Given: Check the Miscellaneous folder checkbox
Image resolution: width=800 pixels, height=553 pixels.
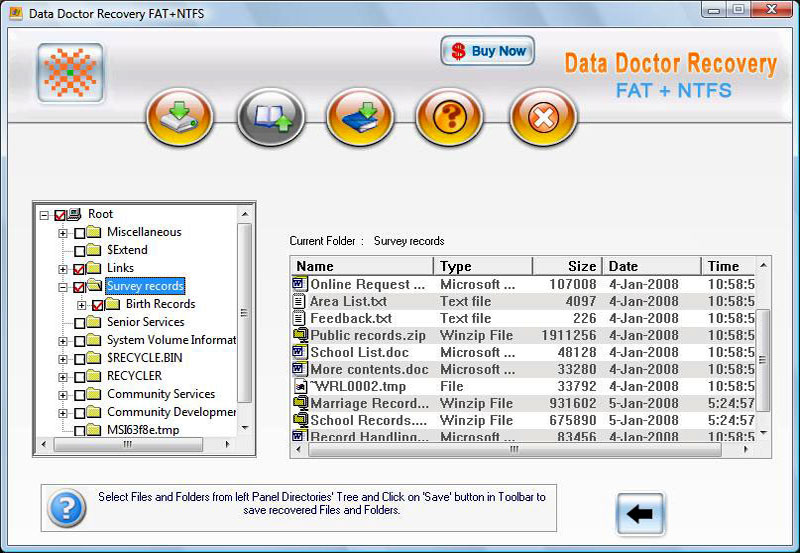Looking at the screenshot, I should coord(79,233).
